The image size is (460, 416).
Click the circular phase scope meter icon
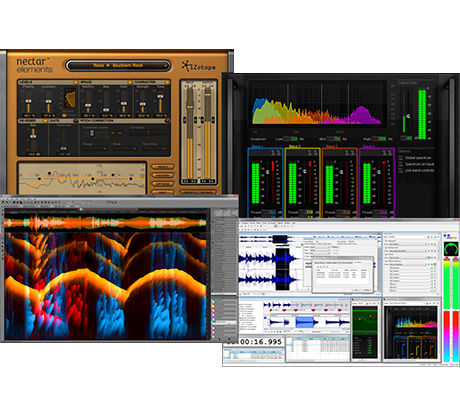pyautogui.click(x=451, y=249)
